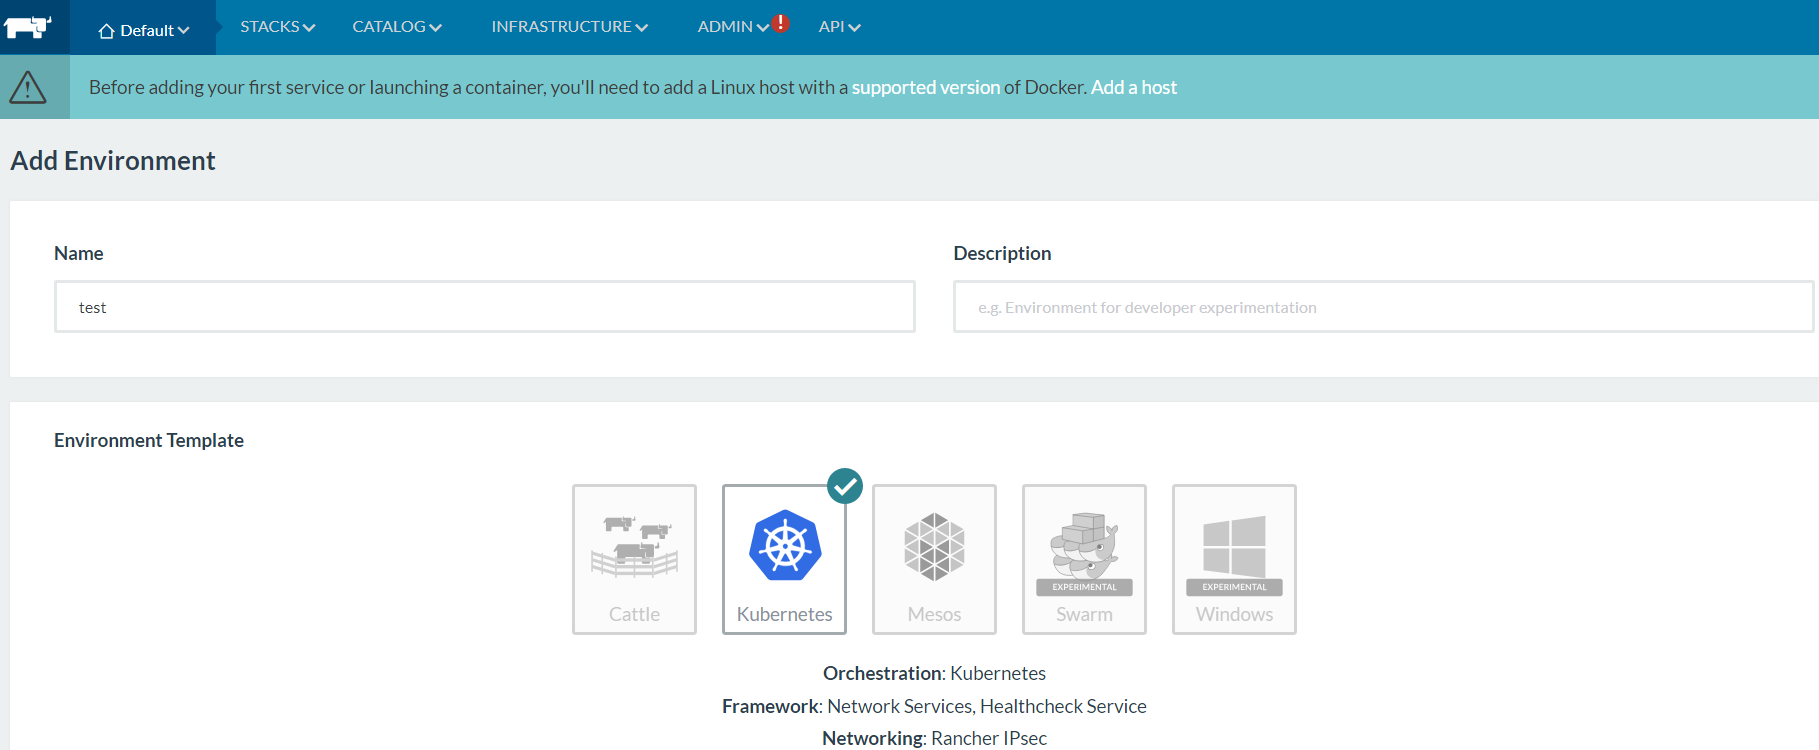Click the 'Add a host' link

pyautogui.click(x=1134, y=87)
